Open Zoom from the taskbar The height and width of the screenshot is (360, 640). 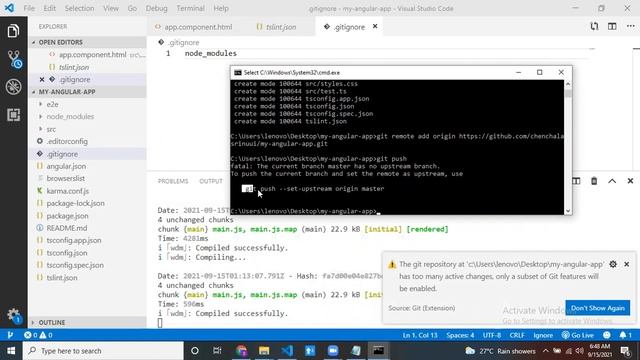[333, 351]
